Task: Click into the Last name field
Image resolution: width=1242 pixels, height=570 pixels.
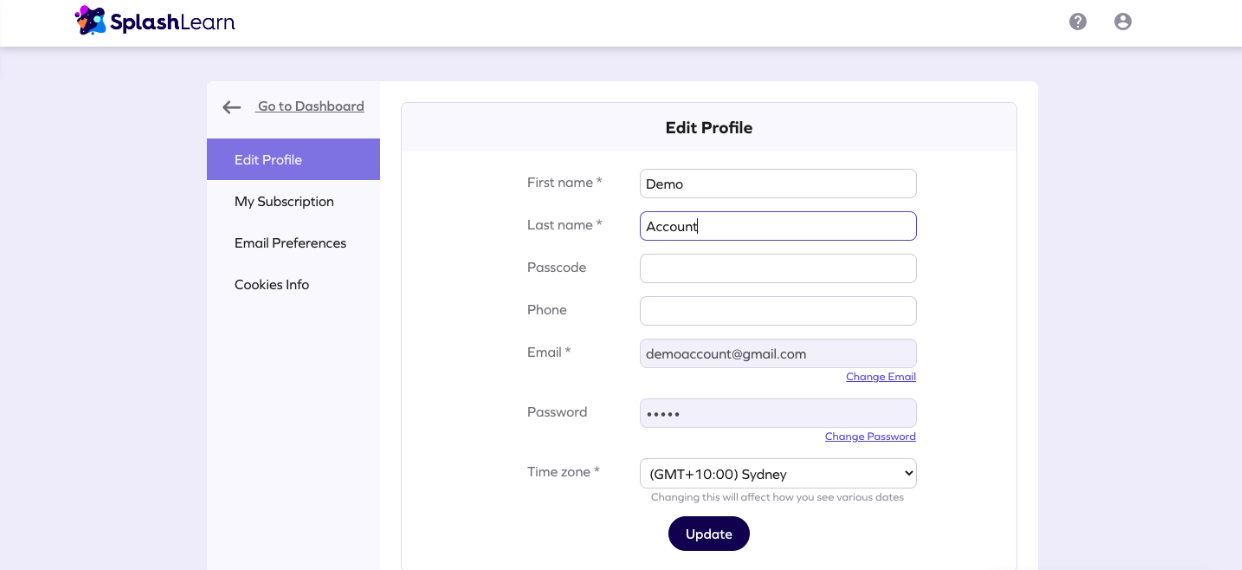Action: 778,226
